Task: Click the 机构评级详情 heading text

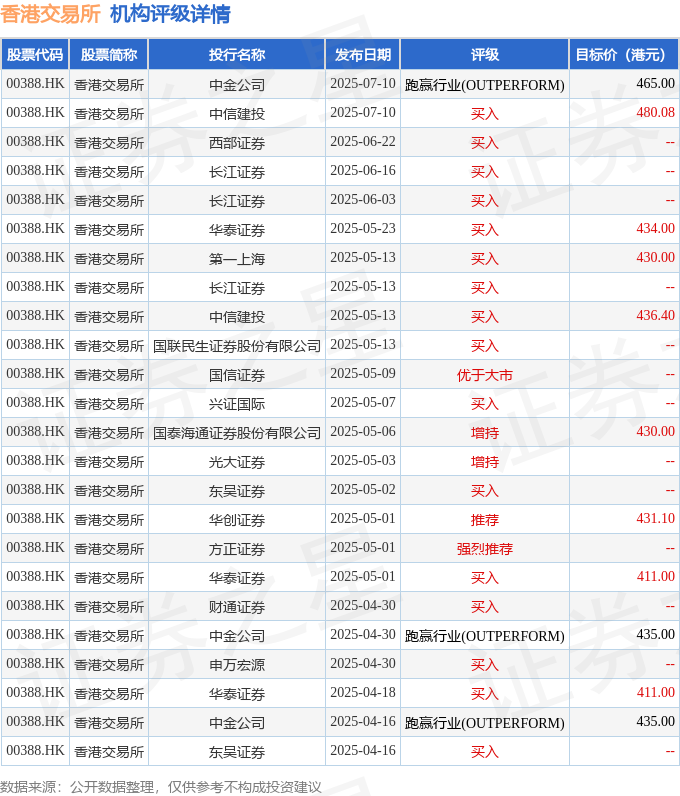Action: [170, 14]
